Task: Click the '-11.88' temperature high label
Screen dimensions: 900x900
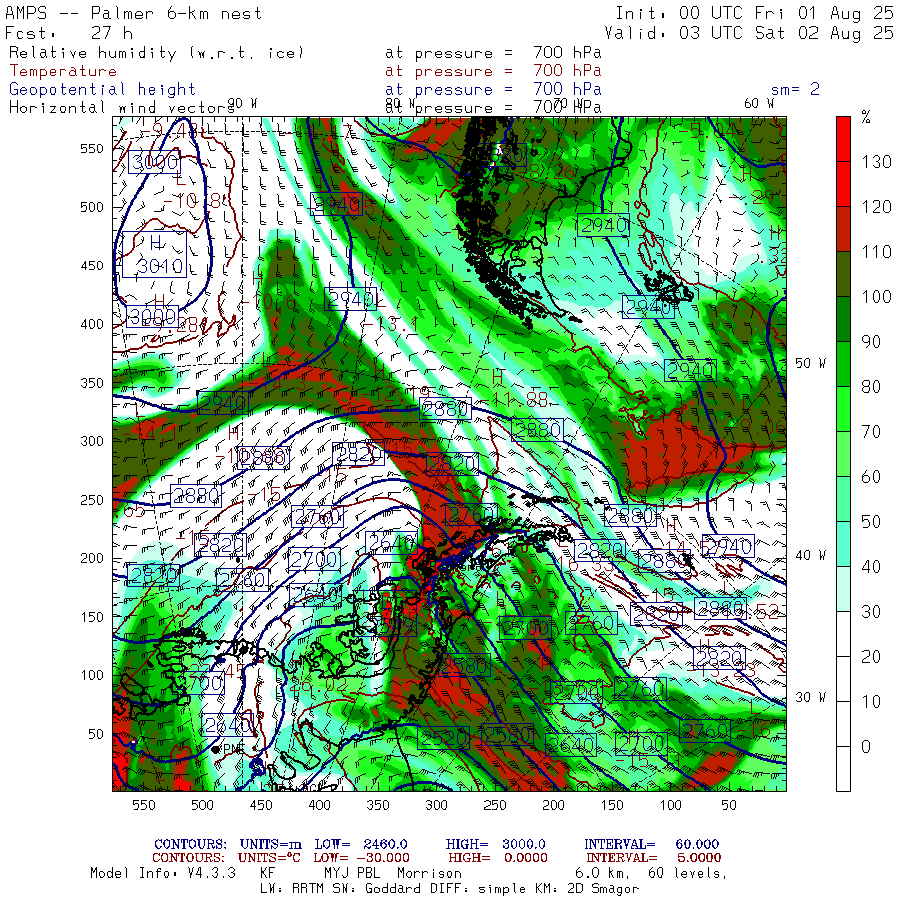Action: (514, 399)
